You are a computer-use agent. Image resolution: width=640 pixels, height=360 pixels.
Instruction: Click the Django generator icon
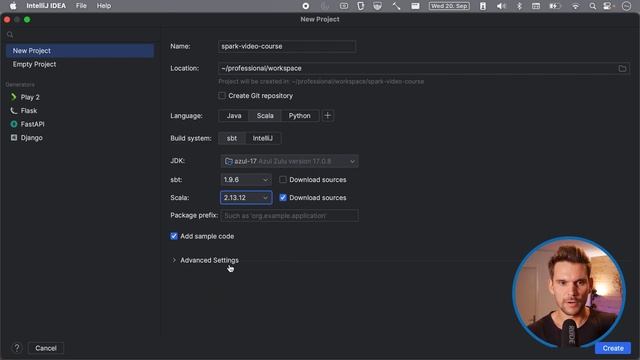pyautogui.click(x=13, y=138)
